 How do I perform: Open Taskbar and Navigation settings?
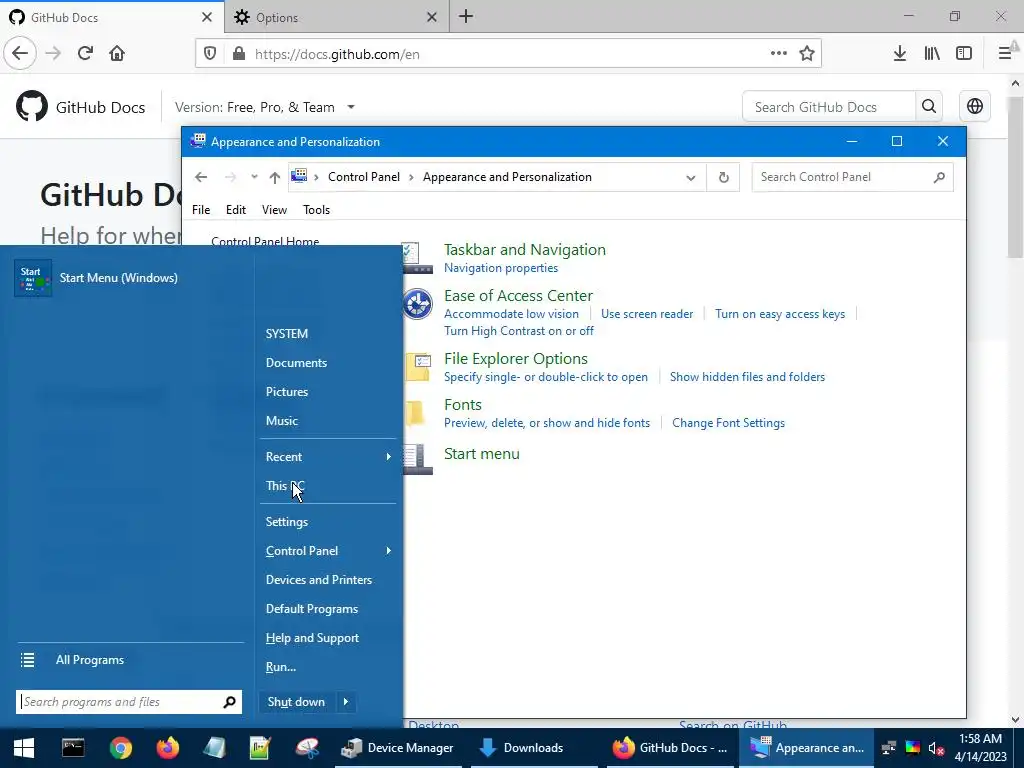pyautogui.click(x=524, y=249)
